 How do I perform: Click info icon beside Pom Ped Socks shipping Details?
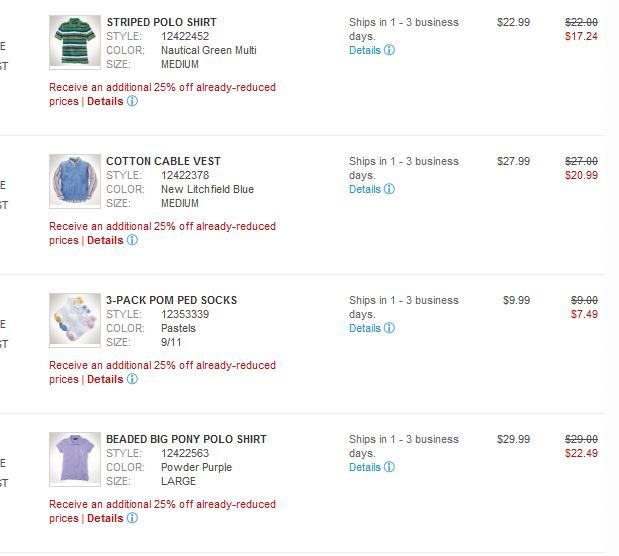390,328
